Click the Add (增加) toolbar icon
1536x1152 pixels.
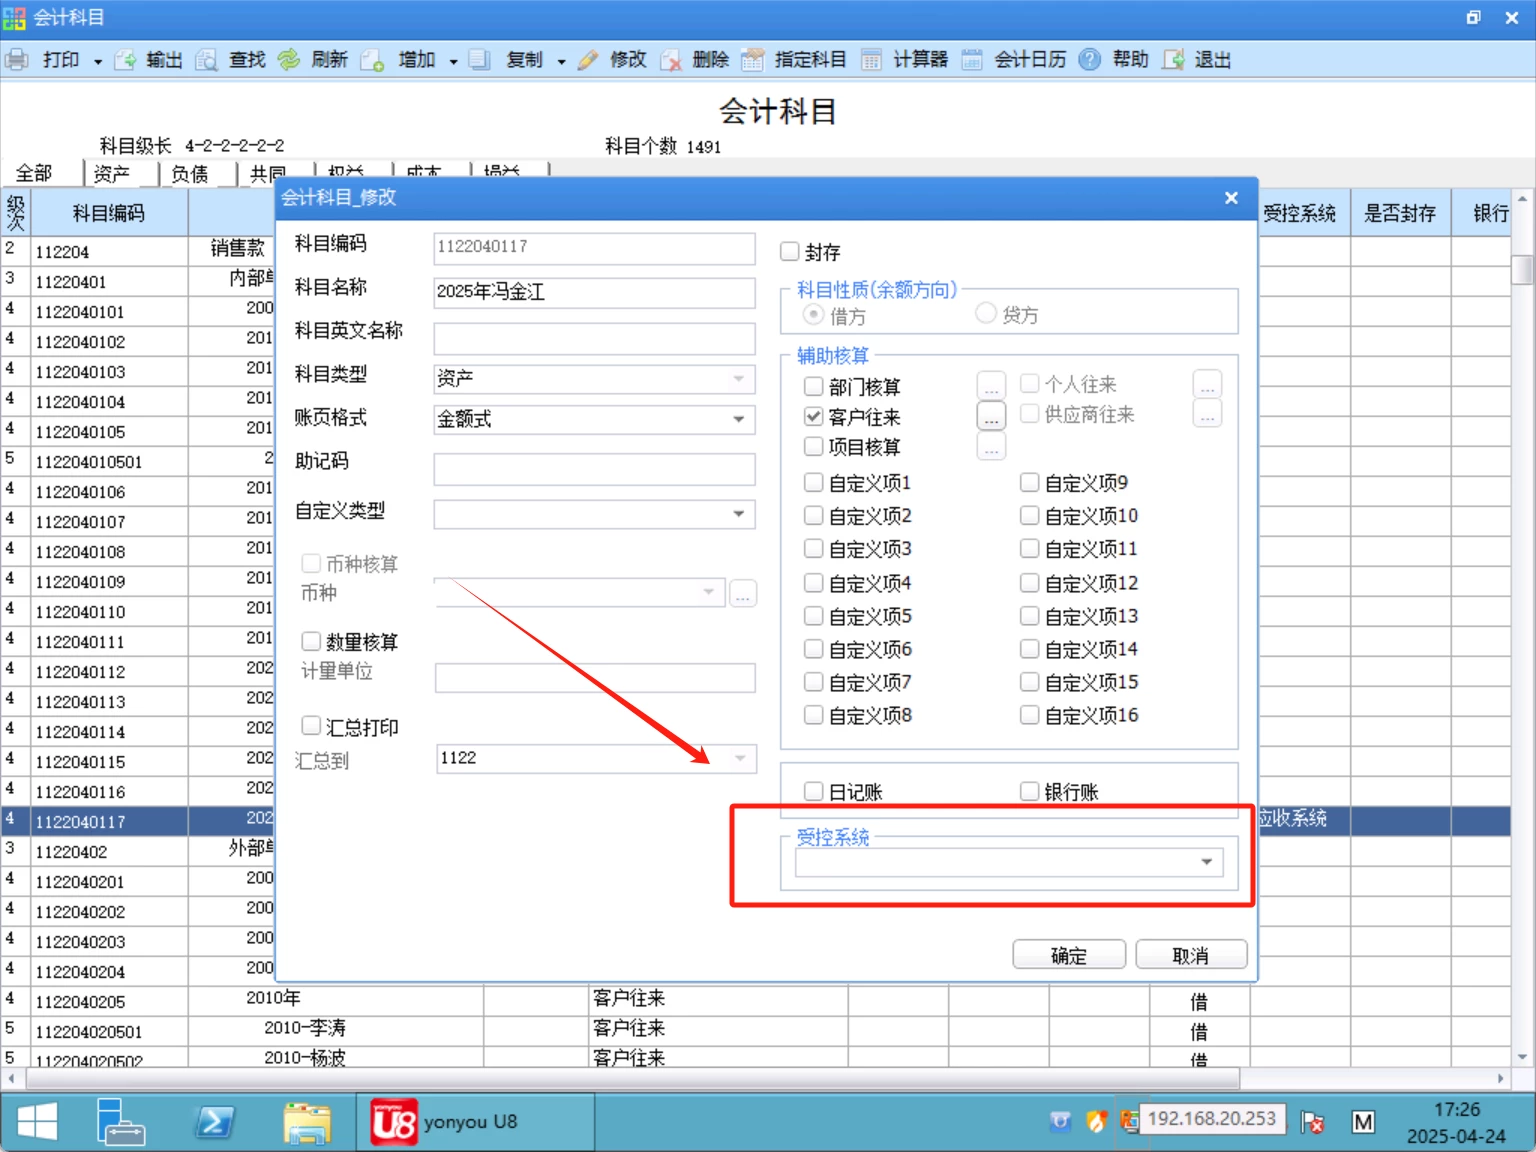pyautogui.click(x=373, y=60)
